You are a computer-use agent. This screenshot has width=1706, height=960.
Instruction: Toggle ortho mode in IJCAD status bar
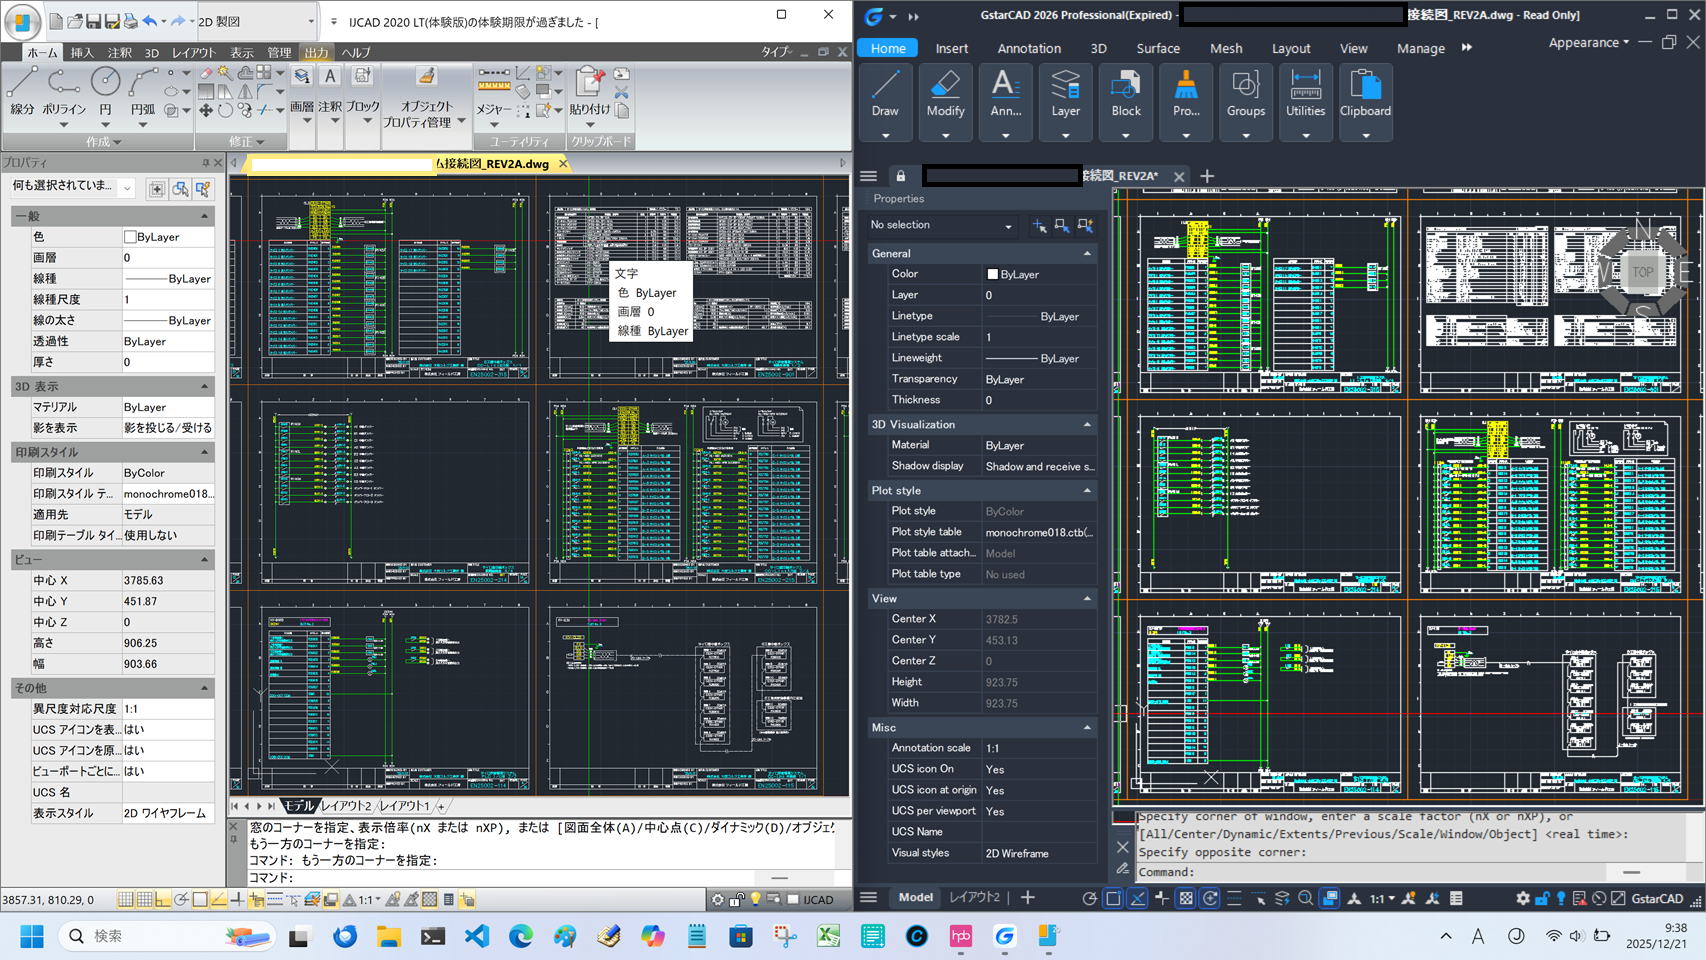(x=163, y=900)
